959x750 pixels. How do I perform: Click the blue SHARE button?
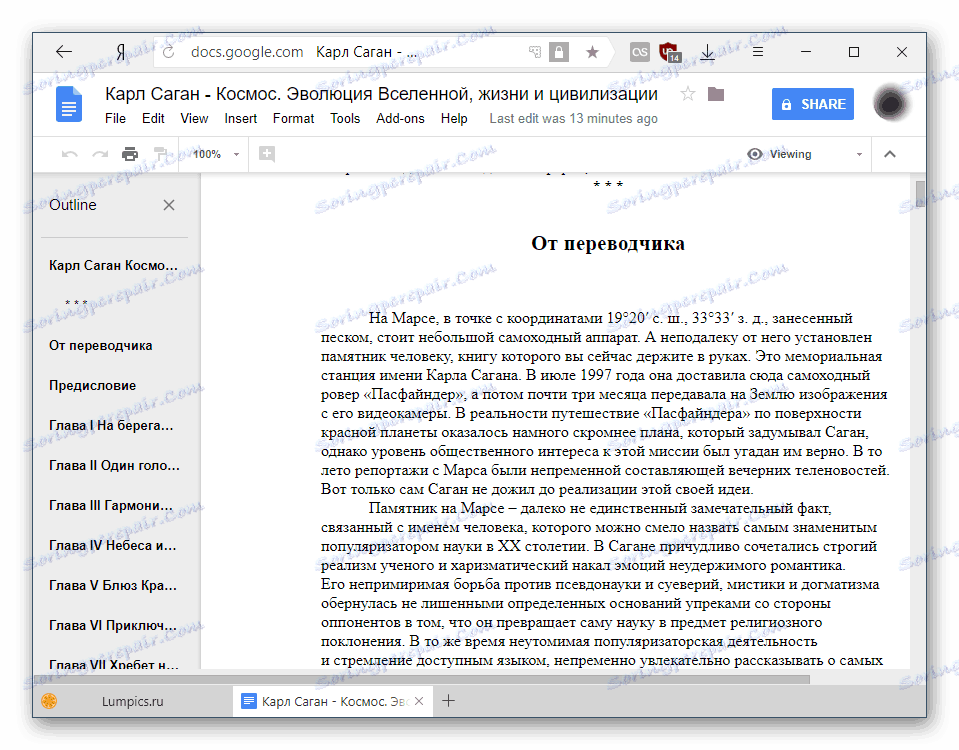pos(813,104)
